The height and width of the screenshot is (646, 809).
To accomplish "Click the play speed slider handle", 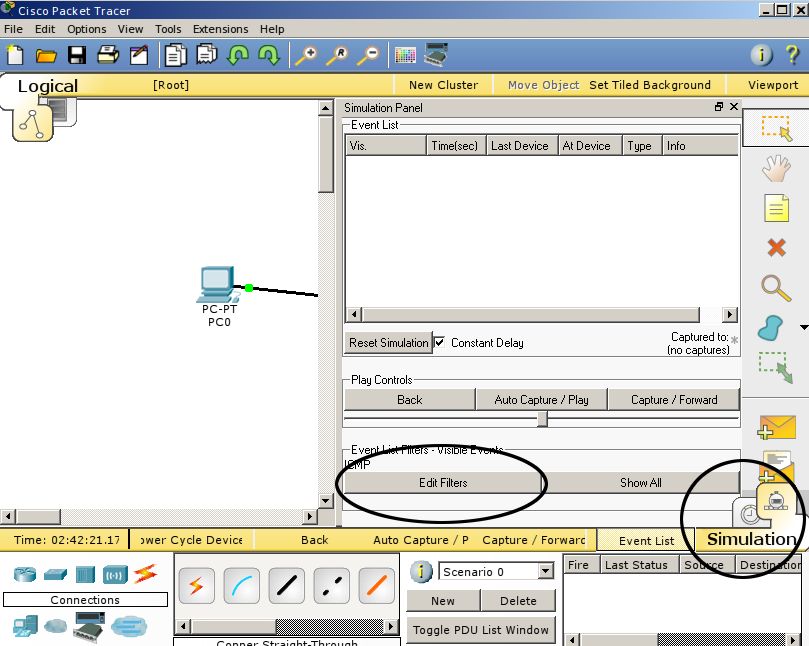I will [x=542, y=419].
